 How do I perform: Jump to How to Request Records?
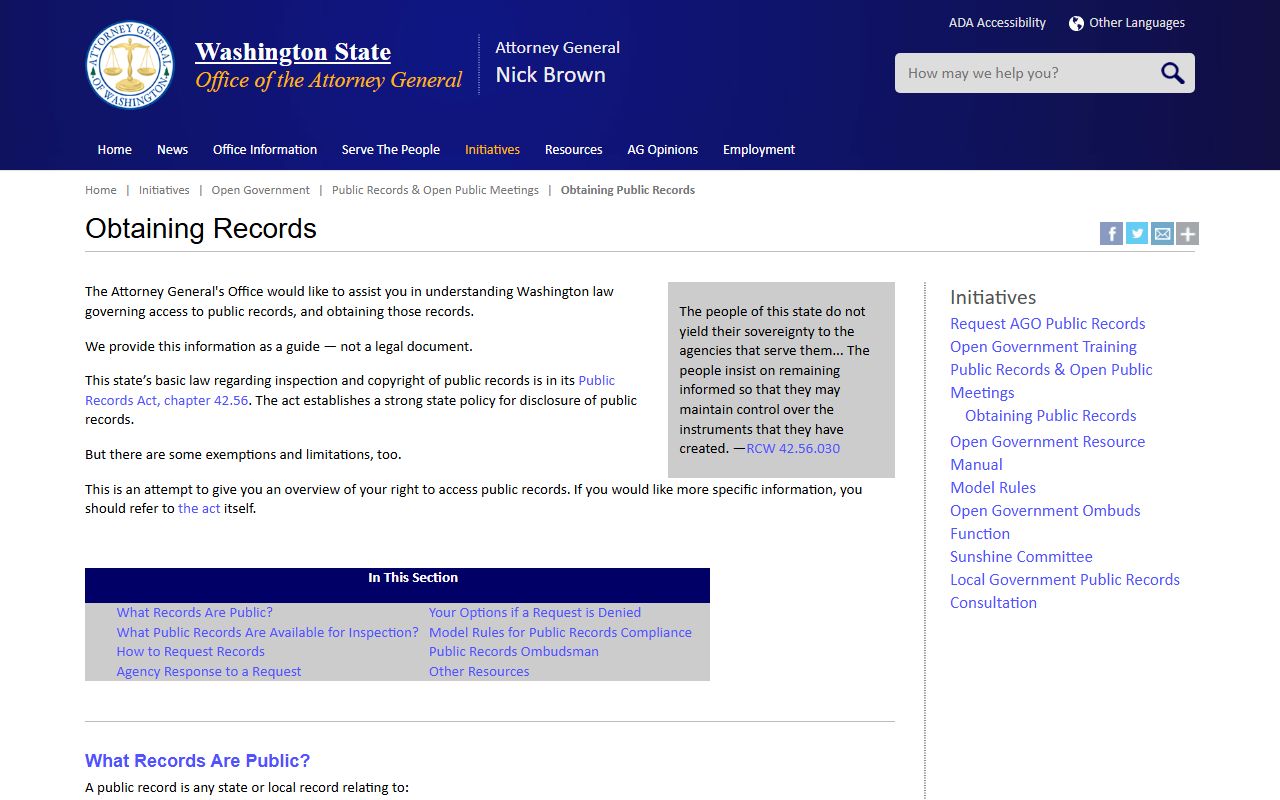pos(191,651)
